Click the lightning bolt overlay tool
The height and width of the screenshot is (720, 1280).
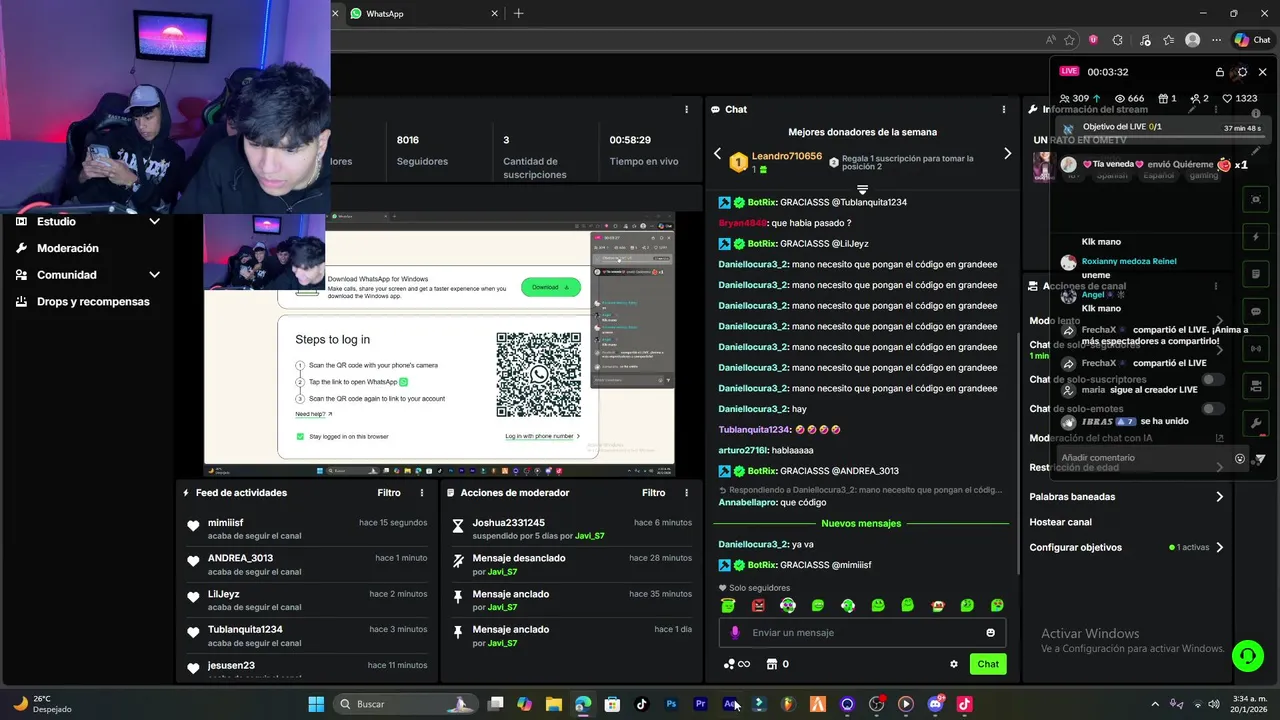pyautogui.click(x=1256, y=237)
